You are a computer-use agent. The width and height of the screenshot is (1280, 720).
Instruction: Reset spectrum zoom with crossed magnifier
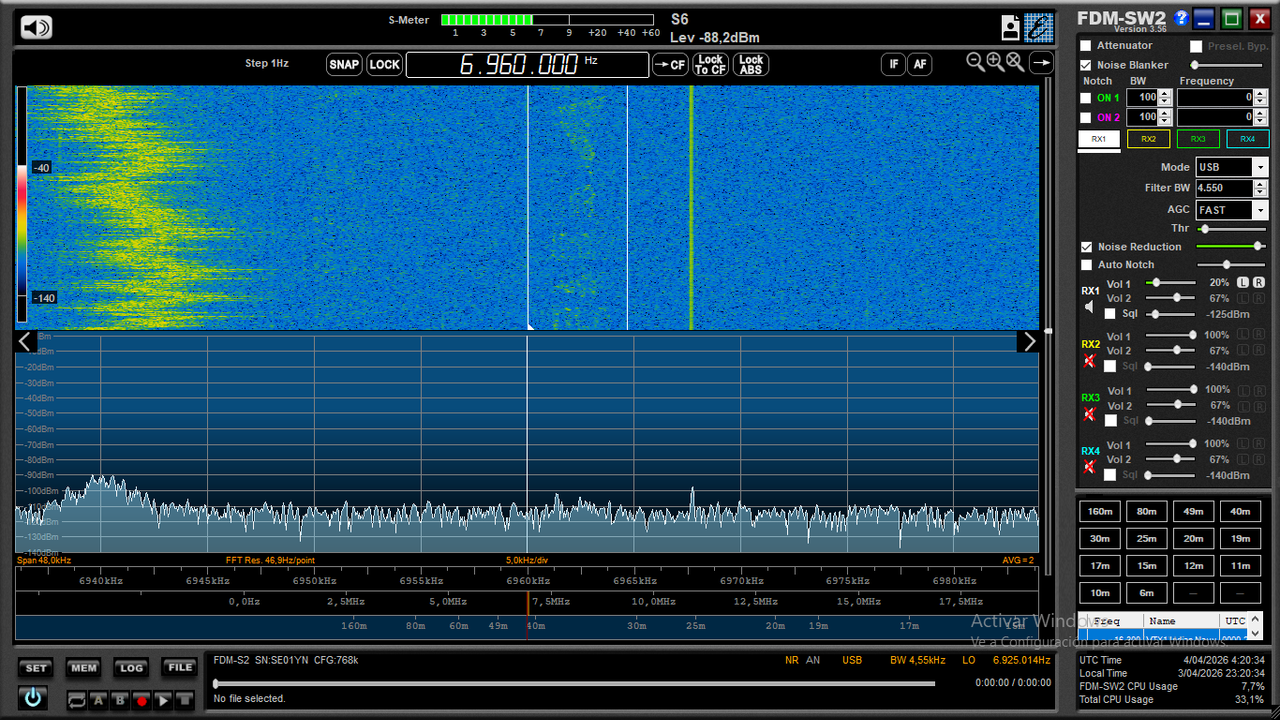tap(1015, 62)
